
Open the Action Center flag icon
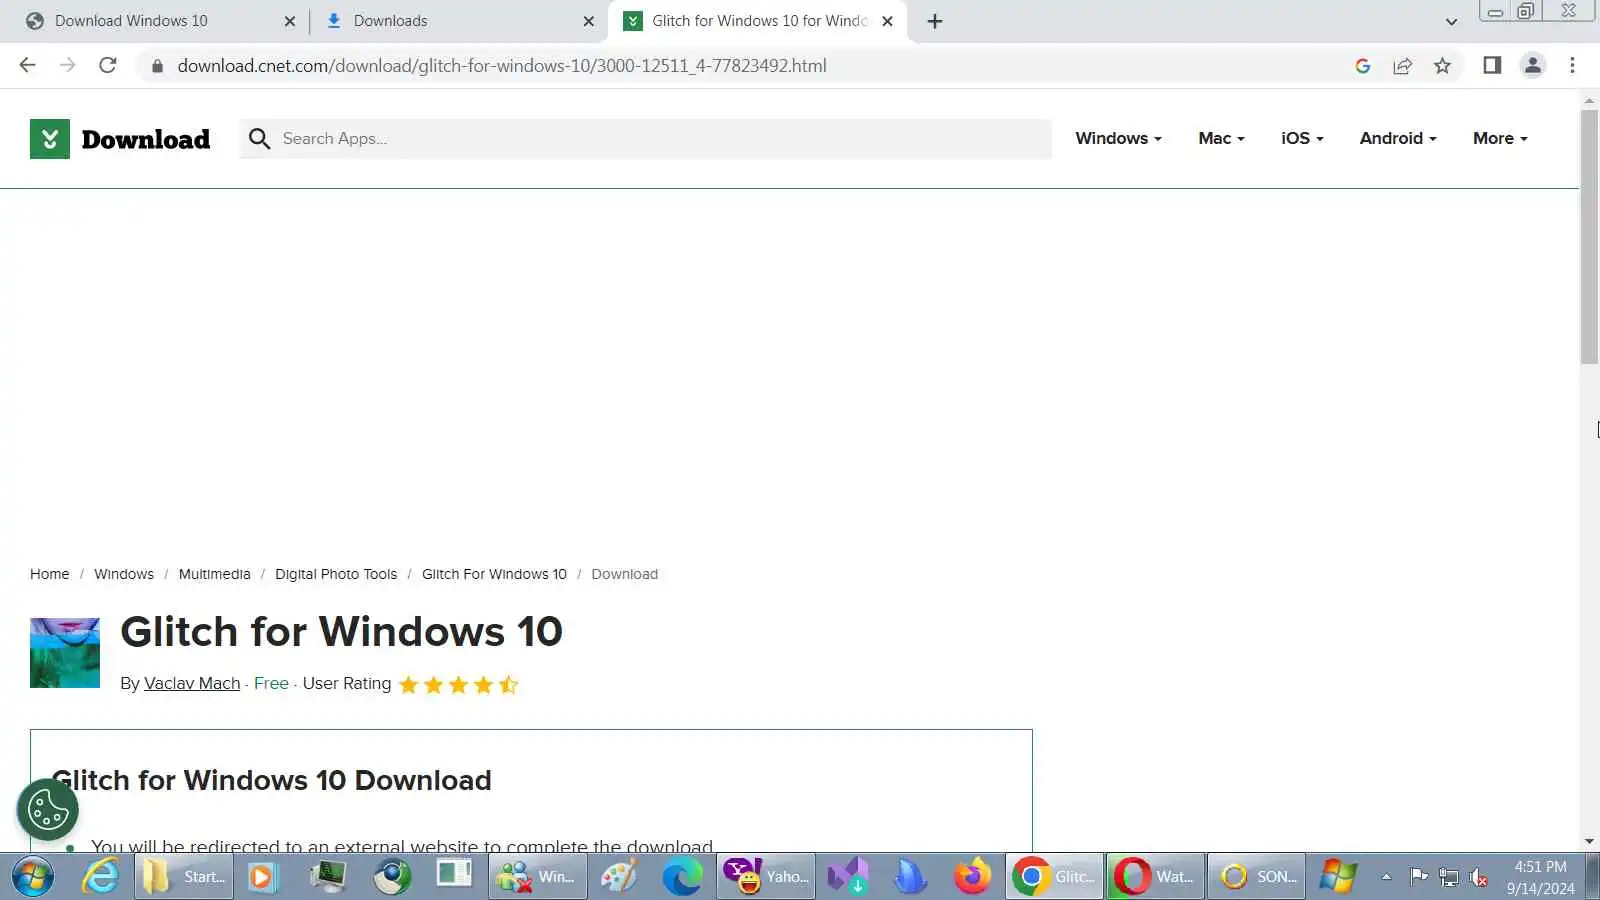1418,877
